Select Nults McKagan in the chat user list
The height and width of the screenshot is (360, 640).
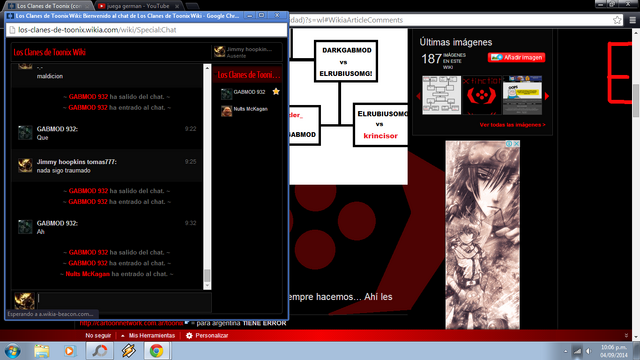[x=247, y=111]
